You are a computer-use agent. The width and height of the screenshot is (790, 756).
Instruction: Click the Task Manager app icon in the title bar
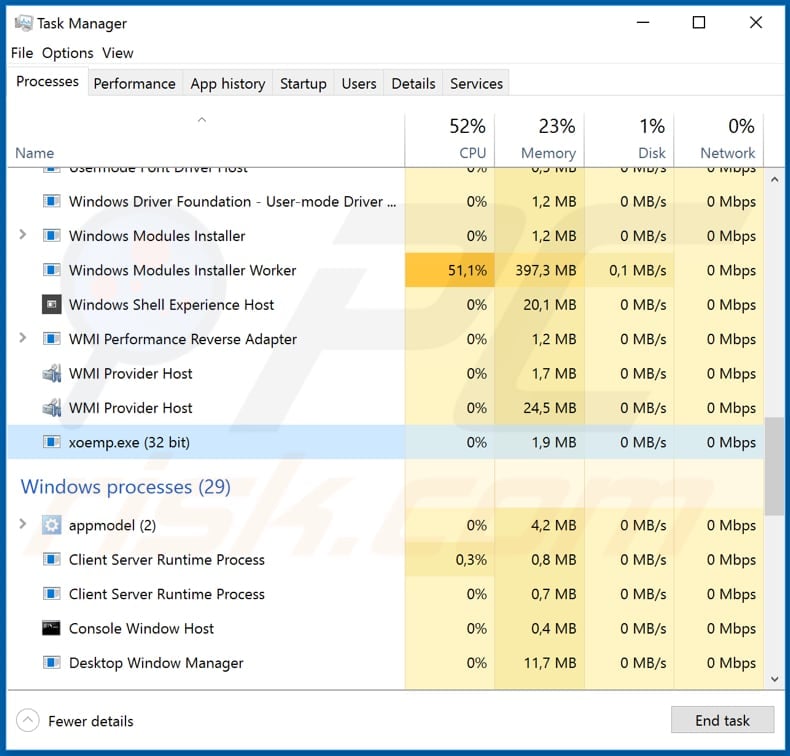[x=23, y=23]
